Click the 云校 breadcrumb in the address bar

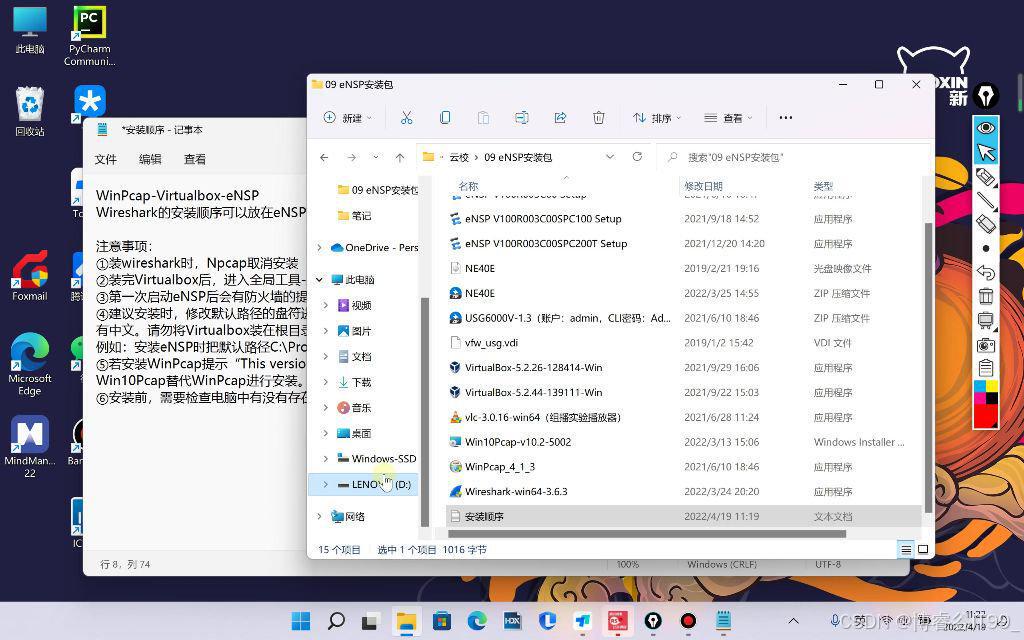tap(459, 157)
